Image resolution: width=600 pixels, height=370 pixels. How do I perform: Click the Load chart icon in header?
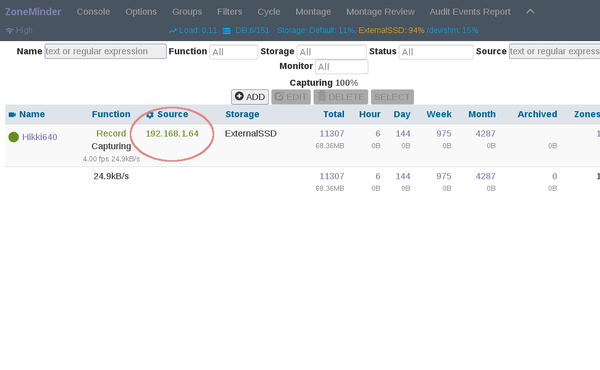click(x=173, y=31)
